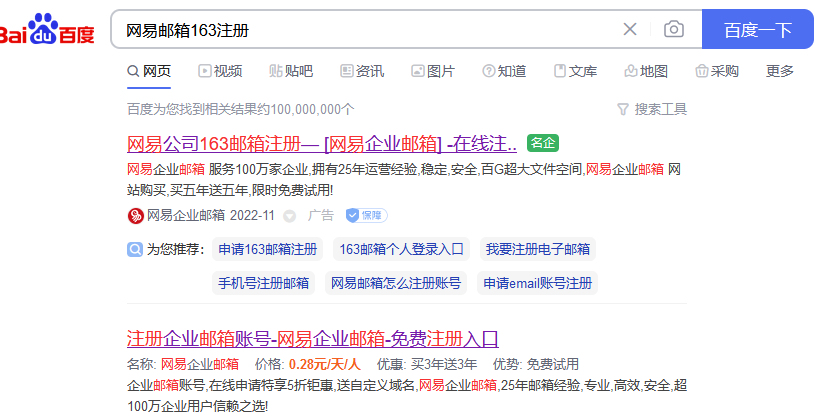
Task: Click the price text 0.28元/天/人
Action: (x=325, y=365)
